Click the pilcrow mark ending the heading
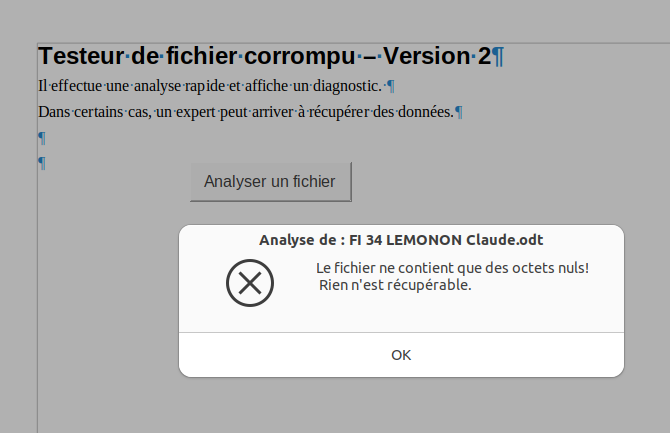 point(498,57)
